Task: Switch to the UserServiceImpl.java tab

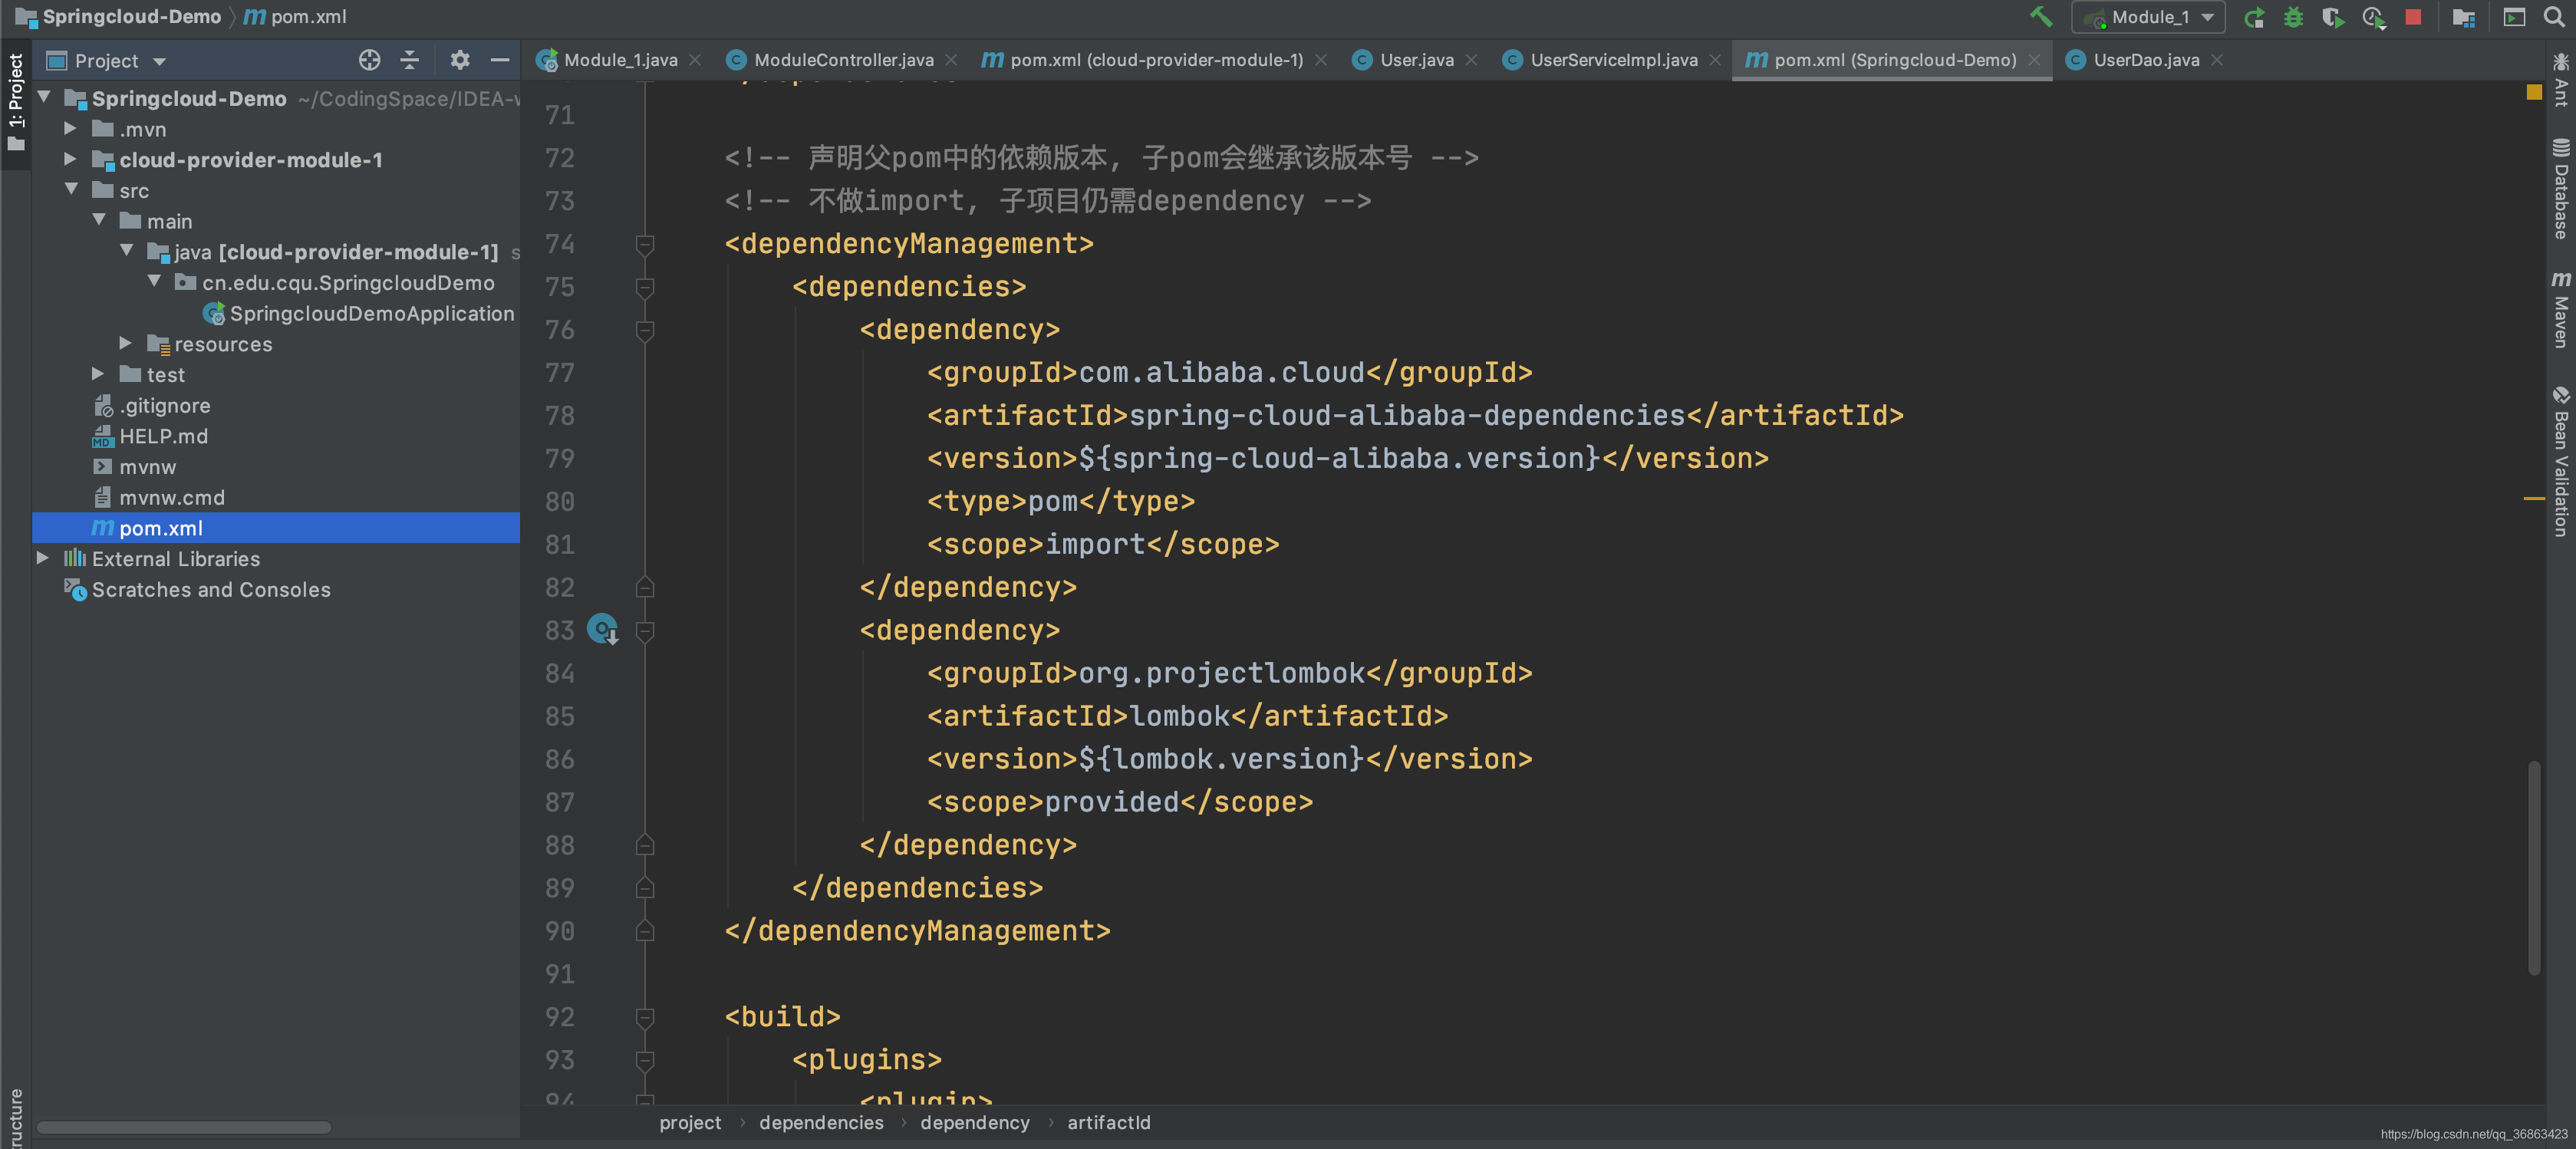Action: coord(1612,60)
